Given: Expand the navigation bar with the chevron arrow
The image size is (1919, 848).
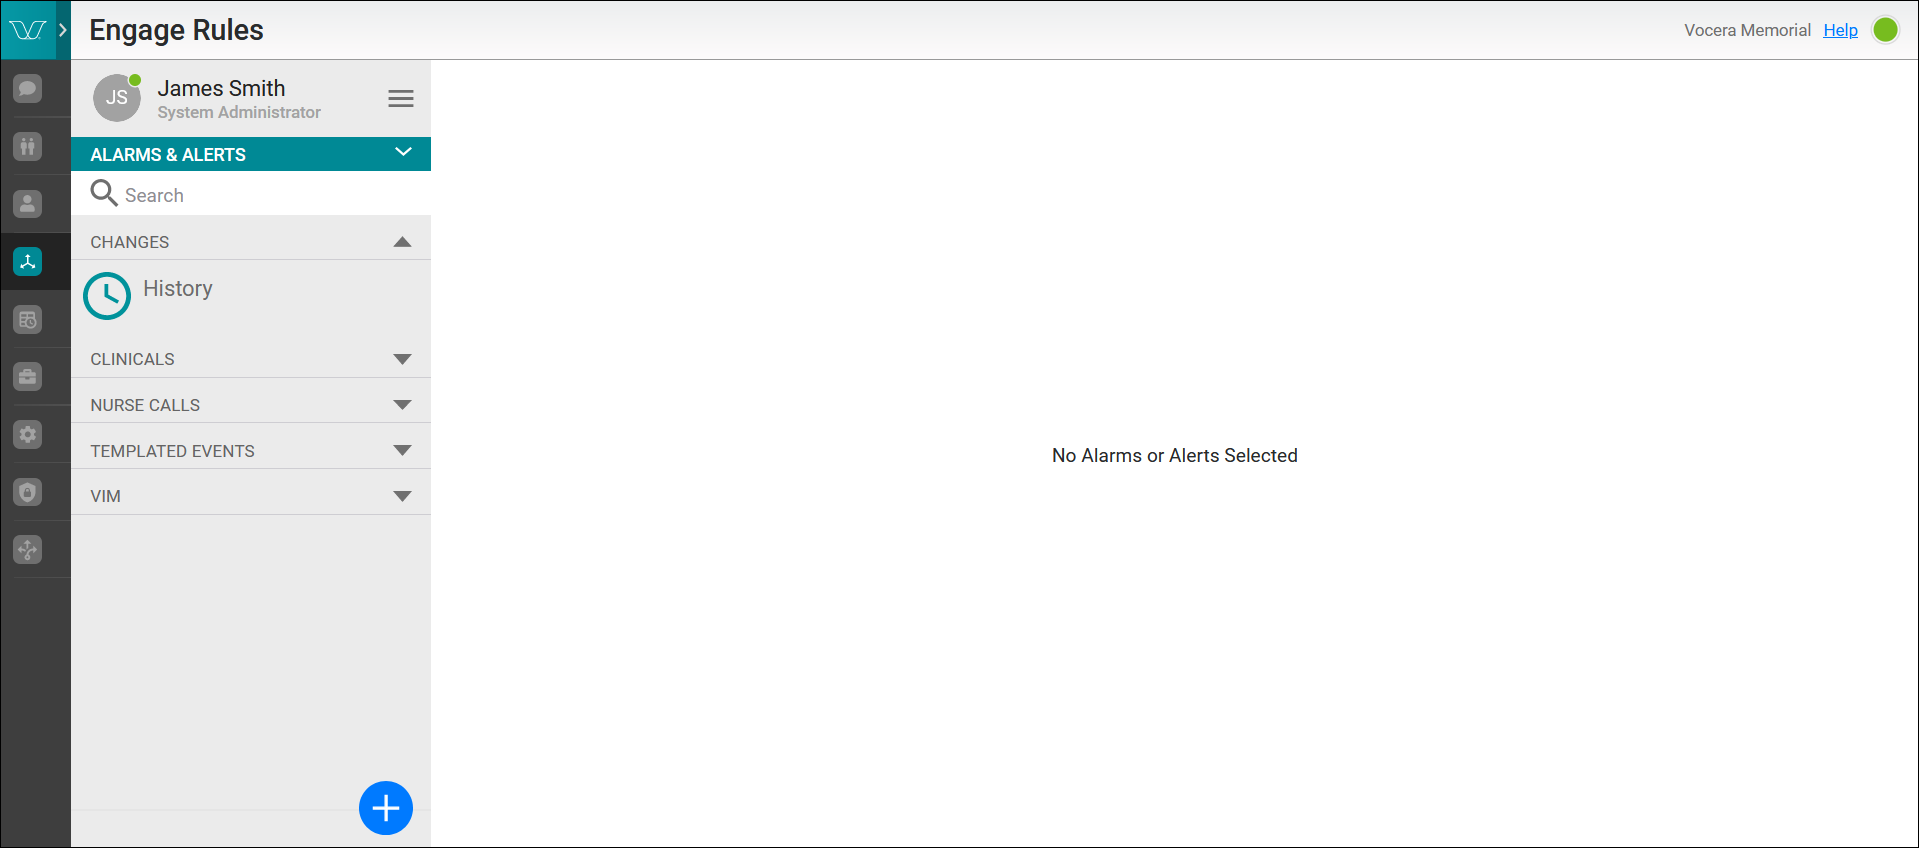Looking at the screenshot, I should tap(63, 30).
